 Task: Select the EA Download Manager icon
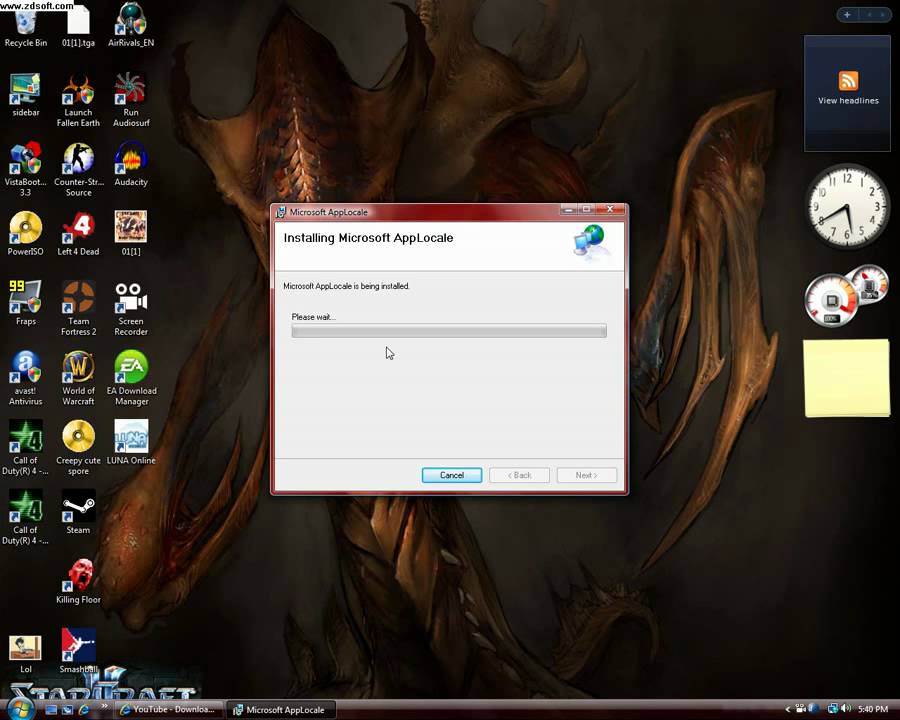(x=131, y=378)
